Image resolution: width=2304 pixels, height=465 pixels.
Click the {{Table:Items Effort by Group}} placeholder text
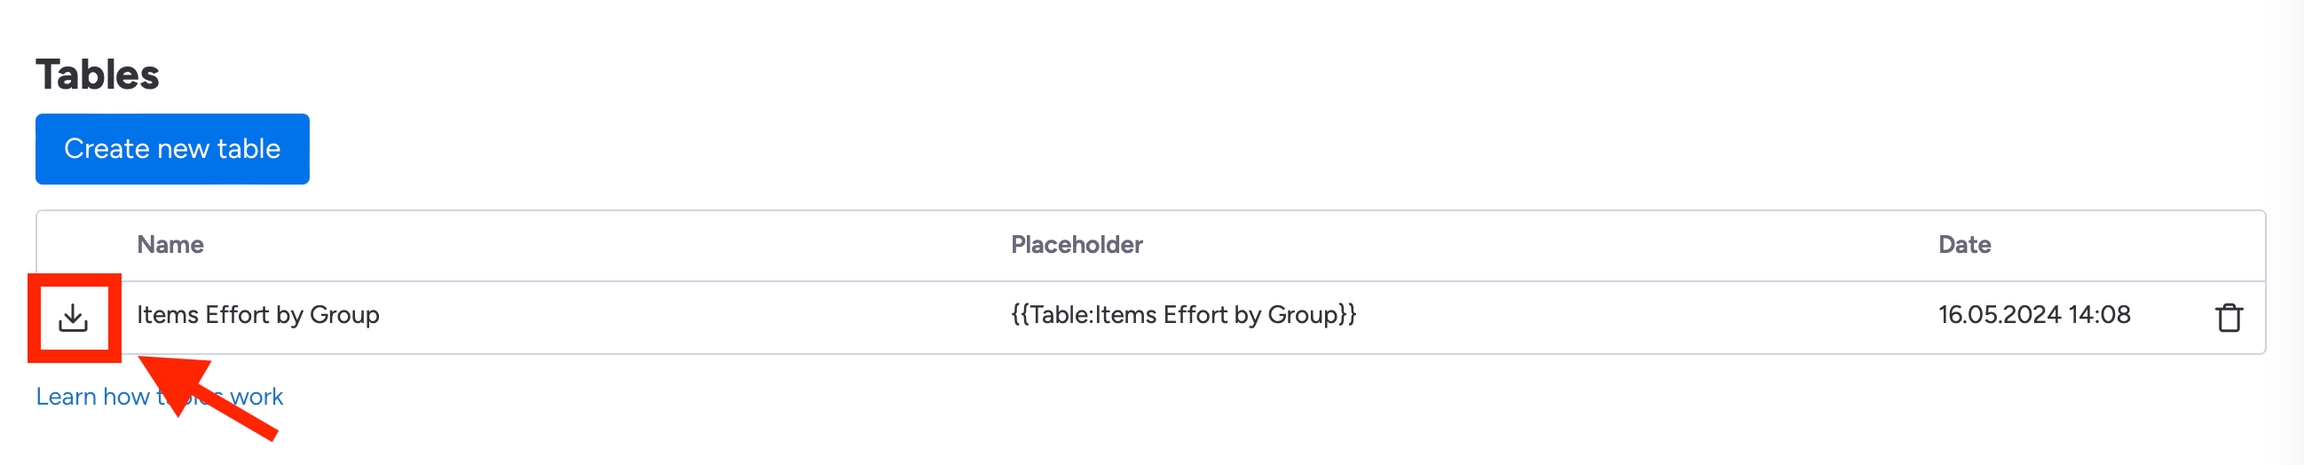pos(1183,315)
